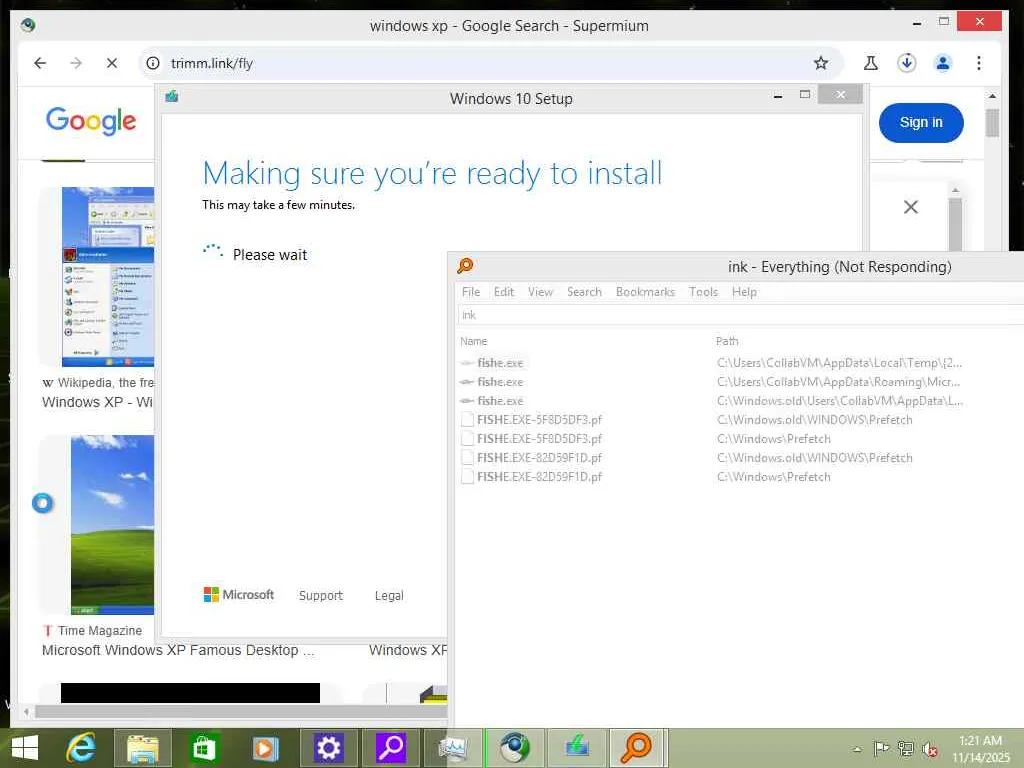Open the Search menu in Everything
The image size is (1024, 768).
tap(584, 292)
